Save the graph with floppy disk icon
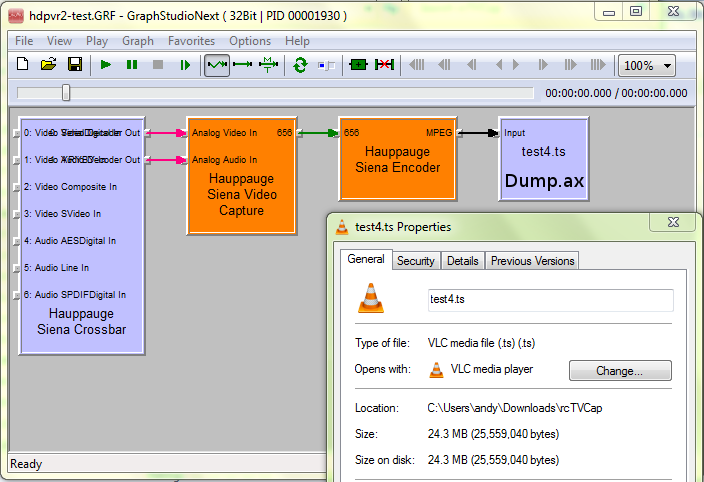Viewport: 704px width, 482px height. (x=75, y=65)
